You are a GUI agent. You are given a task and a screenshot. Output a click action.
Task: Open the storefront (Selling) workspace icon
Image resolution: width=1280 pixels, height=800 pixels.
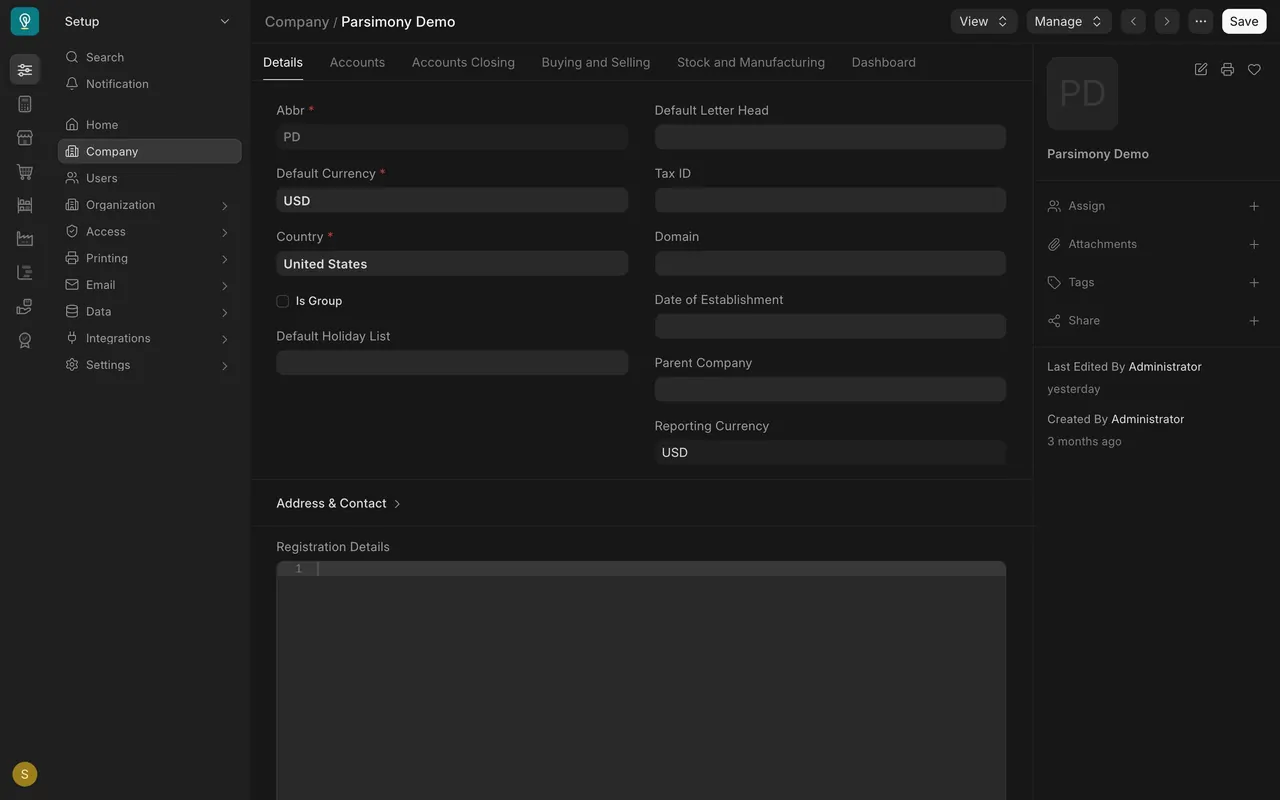(25, 138)
